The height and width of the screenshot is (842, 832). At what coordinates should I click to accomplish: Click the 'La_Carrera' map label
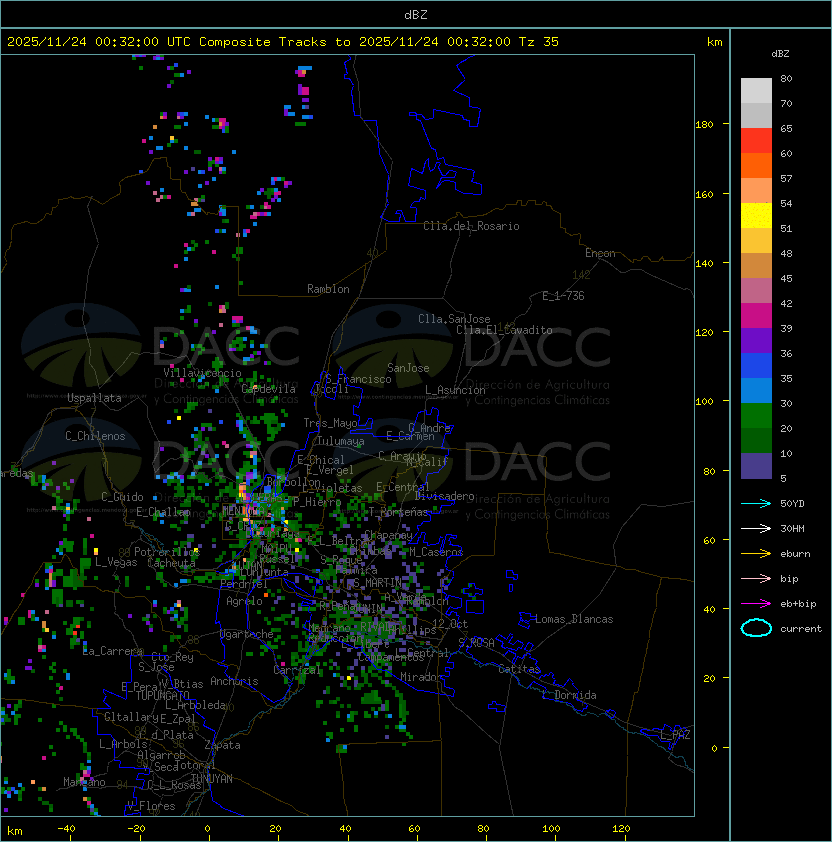(112, 651)
